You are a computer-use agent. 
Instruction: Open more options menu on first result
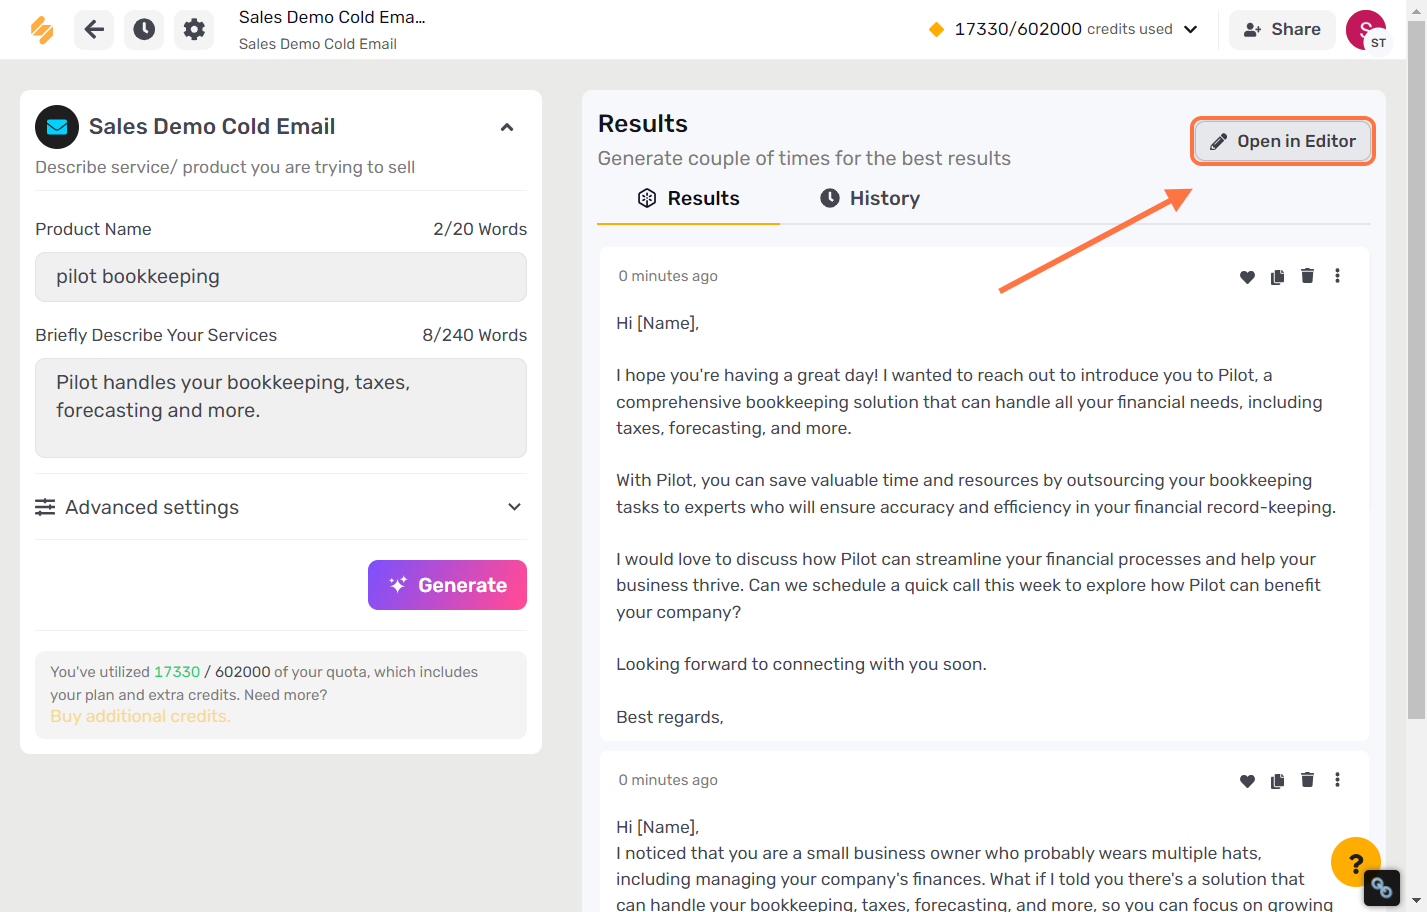(1337, 276)
